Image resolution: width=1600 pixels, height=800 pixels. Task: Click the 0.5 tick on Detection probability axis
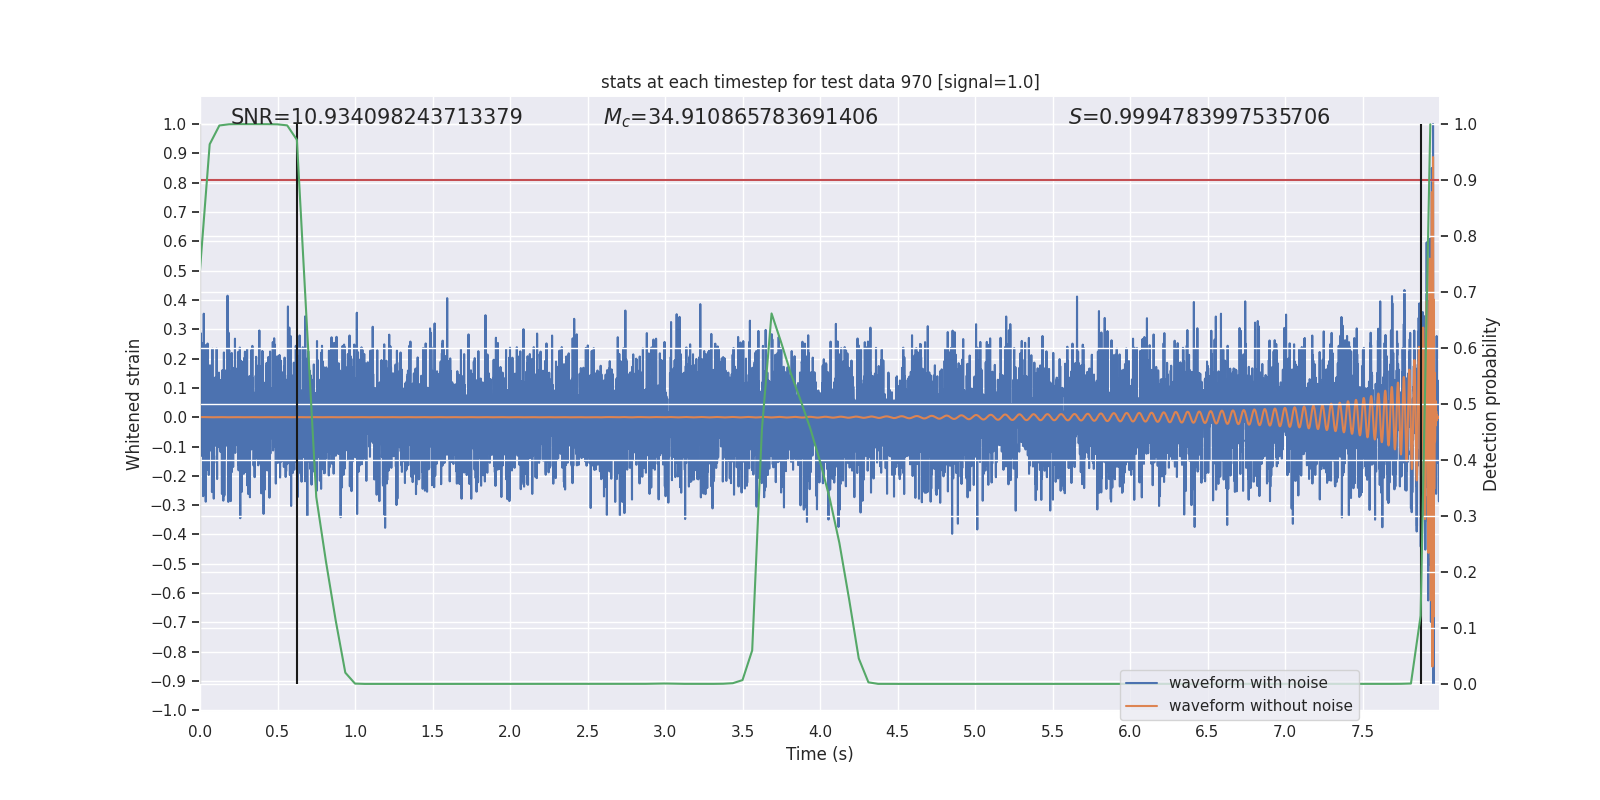1465,404
